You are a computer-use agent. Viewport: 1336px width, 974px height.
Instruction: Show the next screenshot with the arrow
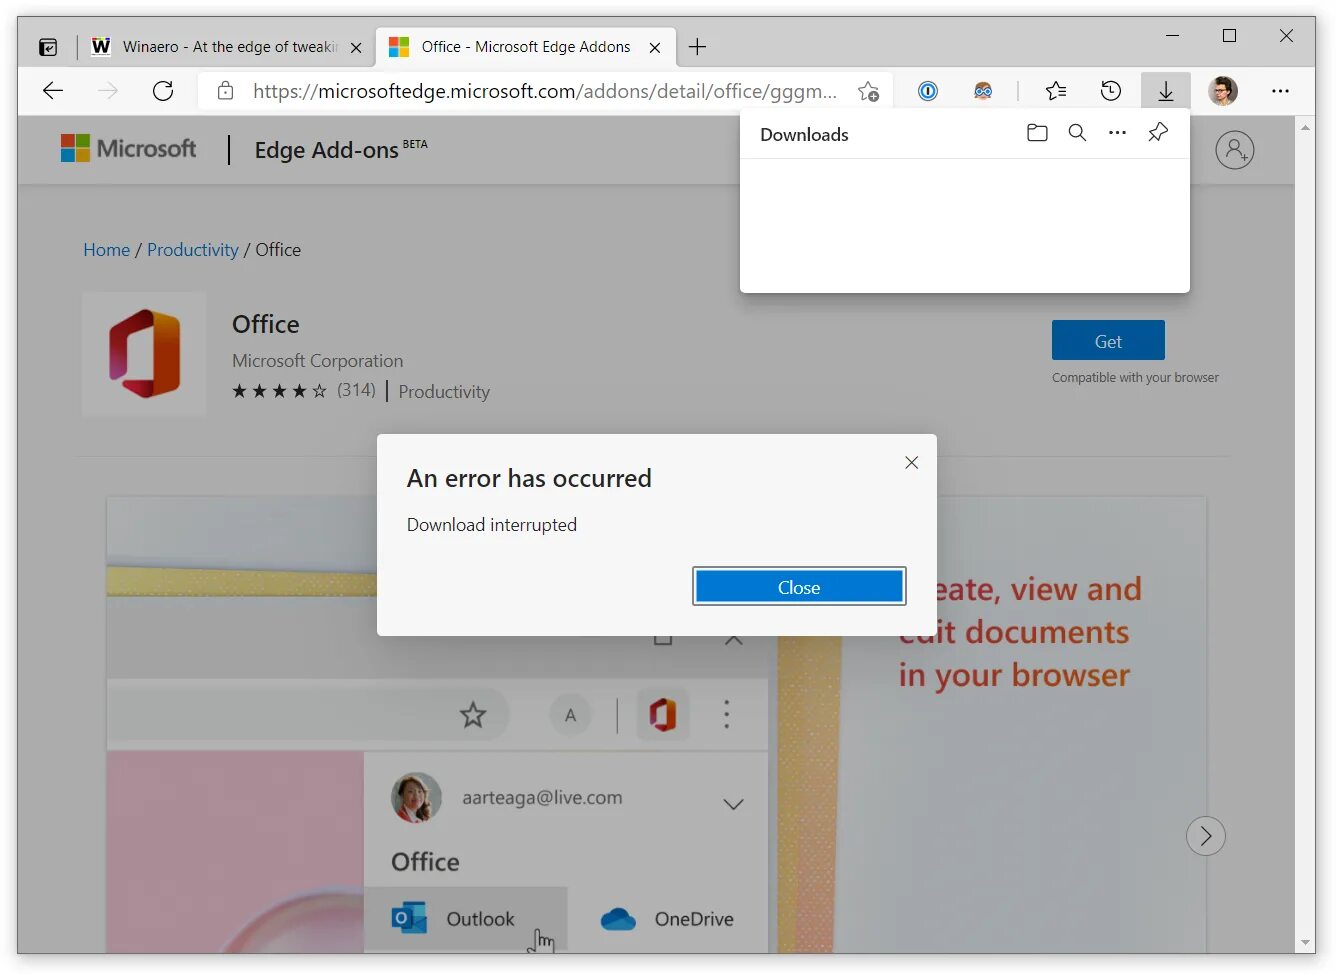click(x=1206, y=836)
